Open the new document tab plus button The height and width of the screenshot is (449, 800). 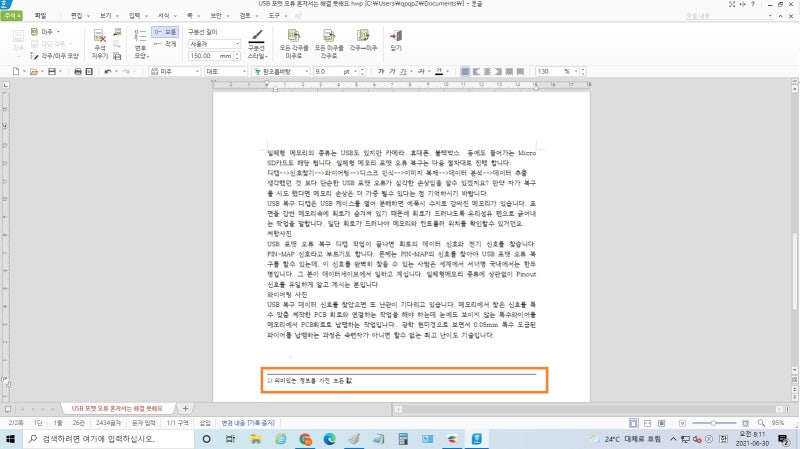(185, 408)
